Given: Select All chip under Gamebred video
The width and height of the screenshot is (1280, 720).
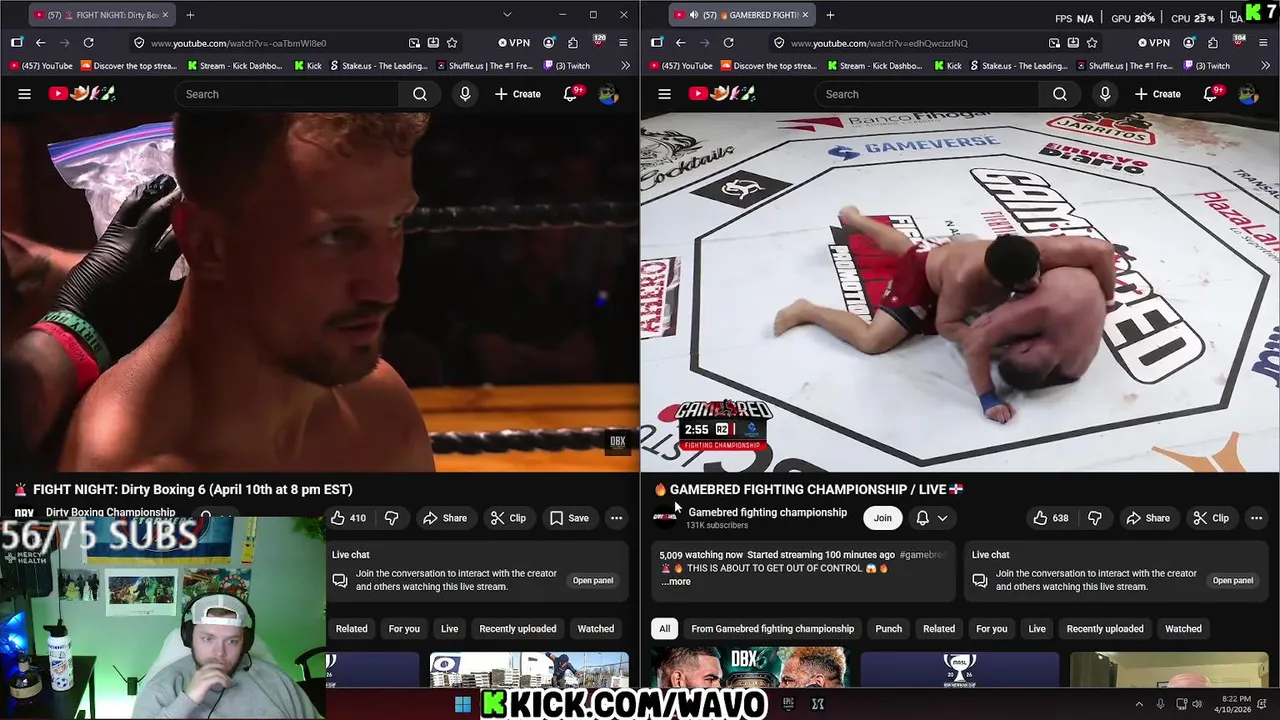Looking at the screenshot, I should click(664, 629).
